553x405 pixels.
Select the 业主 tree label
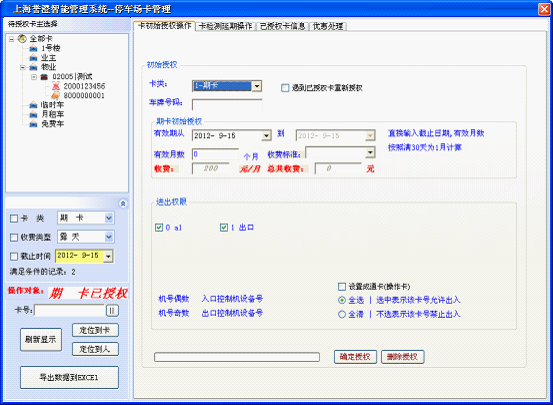48,58
